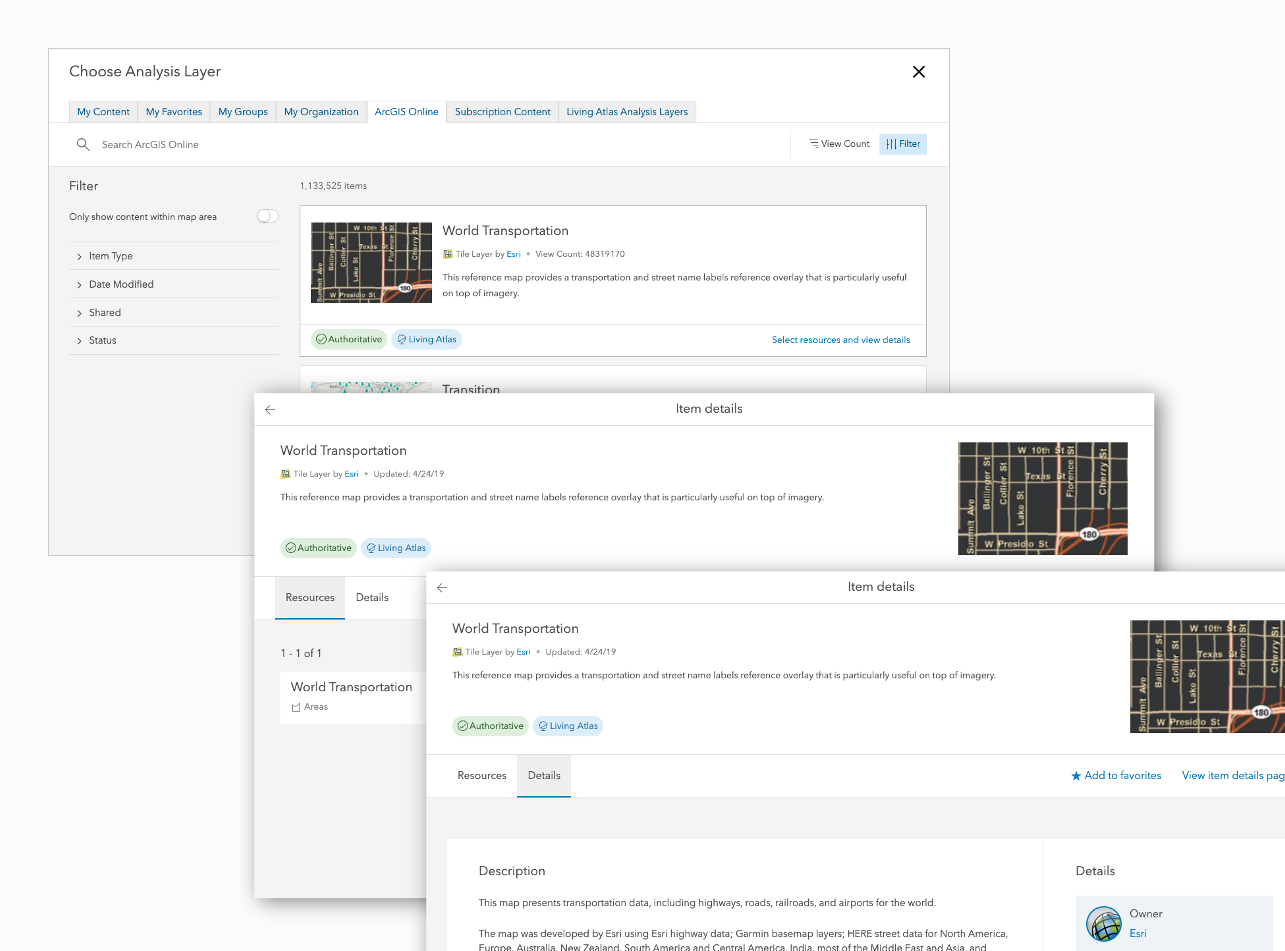Click World Transportation thumbnail in results list

tap(371, 262)
